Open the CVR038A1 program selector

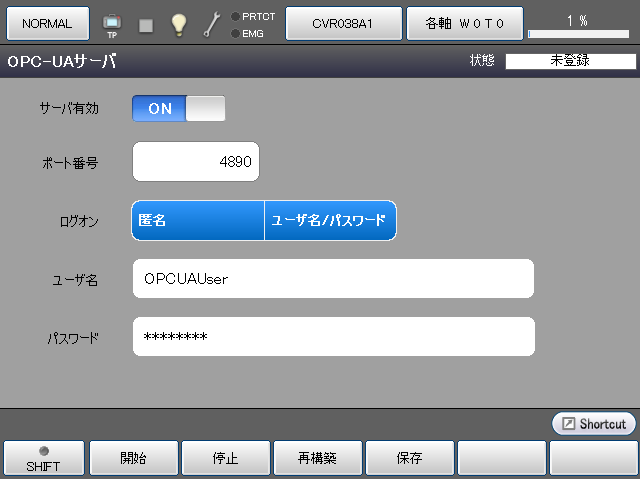(344, 22)
